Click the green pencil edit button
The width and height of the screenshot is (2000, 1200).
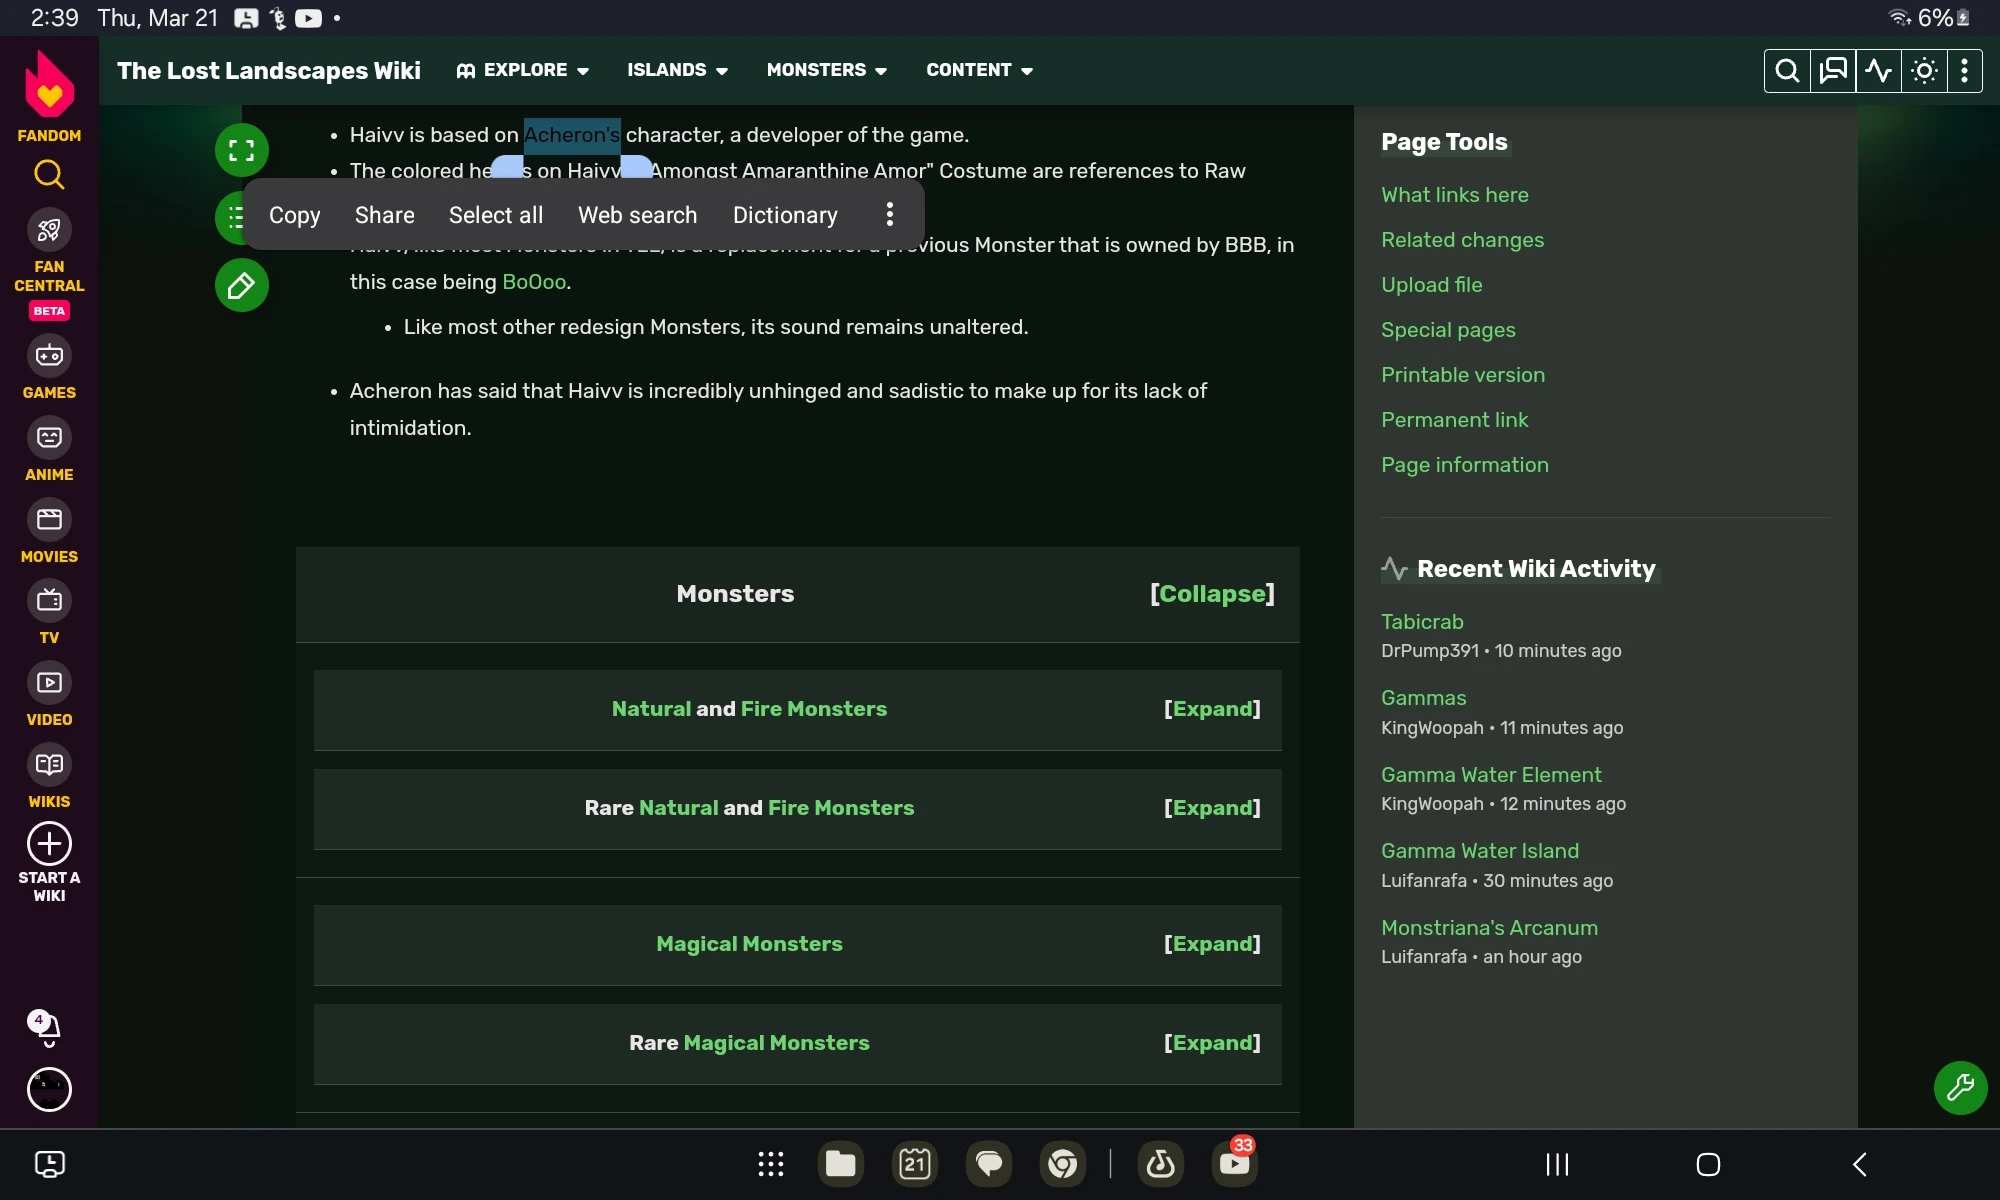(241, 286)
